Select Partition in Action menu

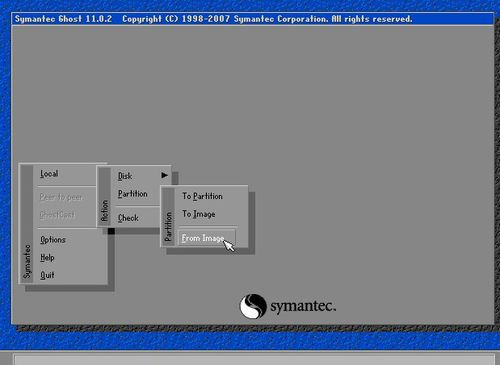(x=133, y=194)
